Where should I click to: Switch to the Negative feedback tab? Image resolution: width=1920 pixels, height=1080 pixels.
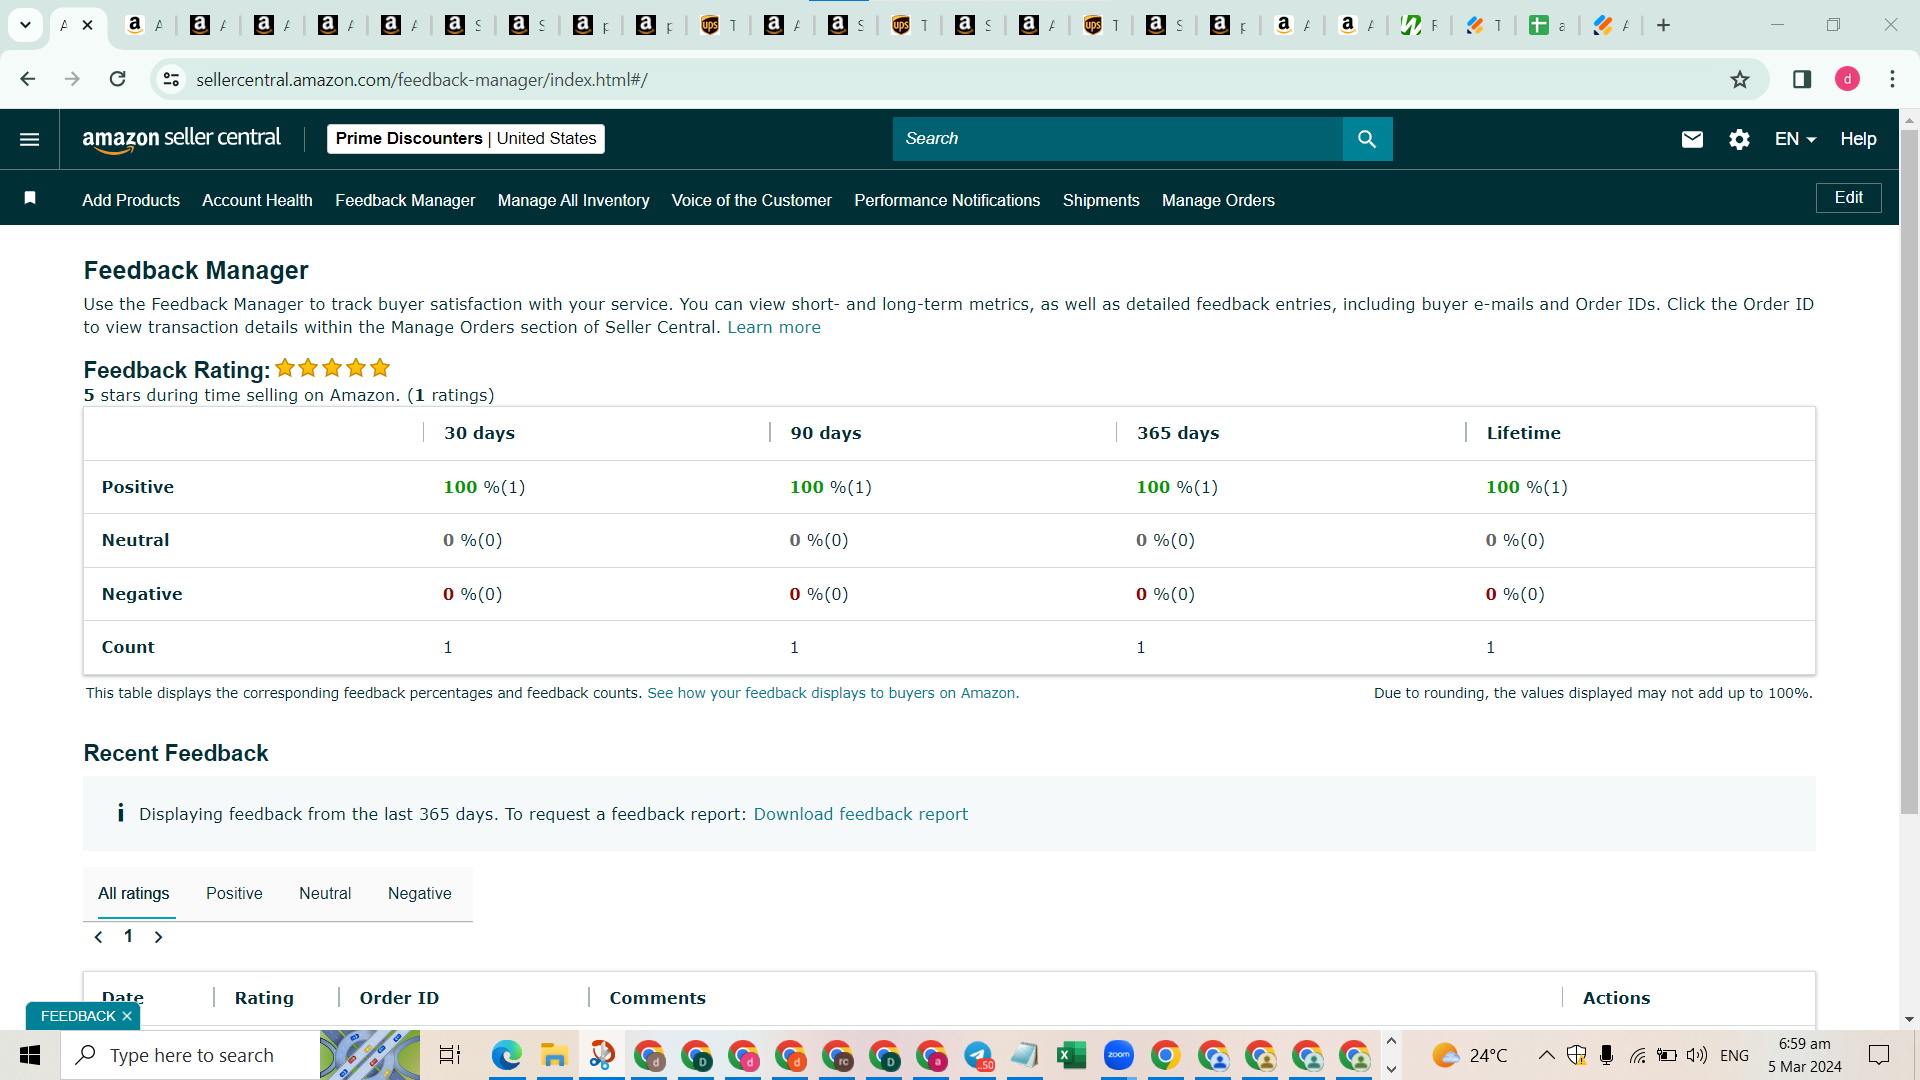(419, 893)
